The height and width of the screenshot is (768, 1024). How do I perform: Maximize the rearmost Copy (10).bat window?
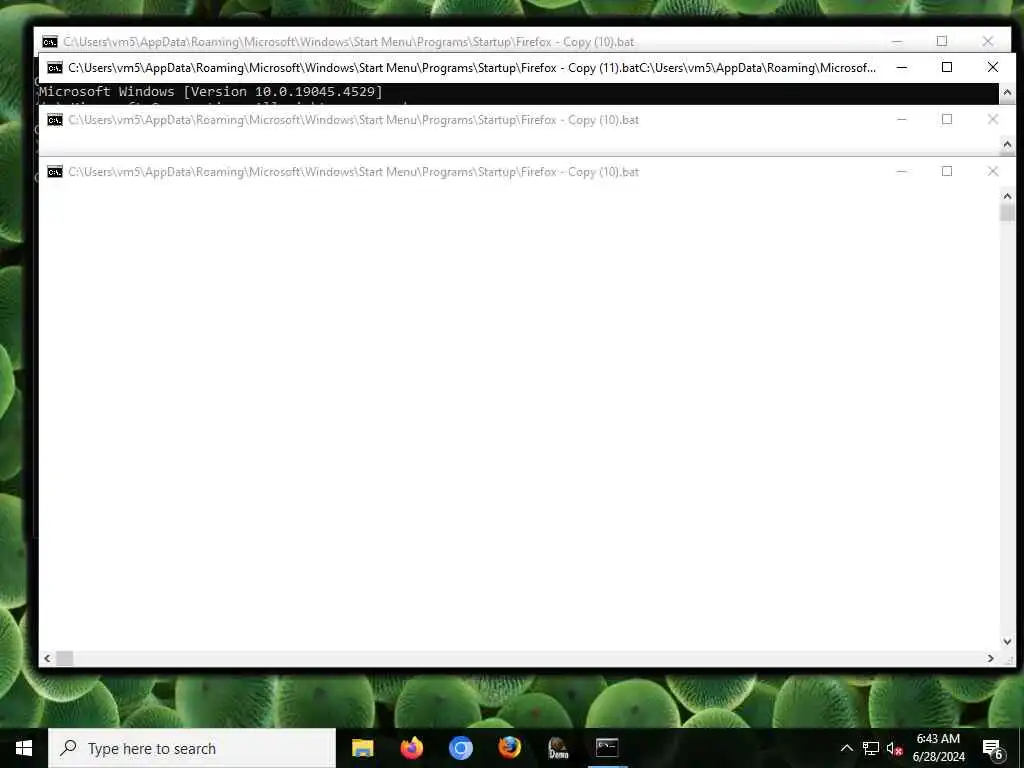point(942,41)
